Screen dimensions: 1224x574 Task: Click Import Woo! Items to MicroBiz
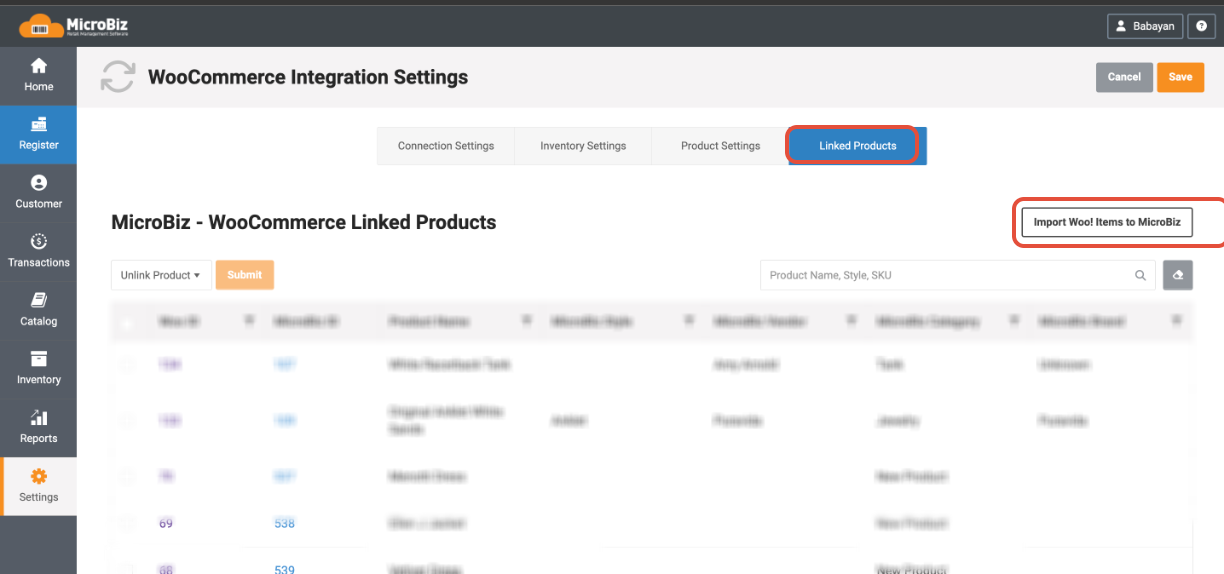1106,222
